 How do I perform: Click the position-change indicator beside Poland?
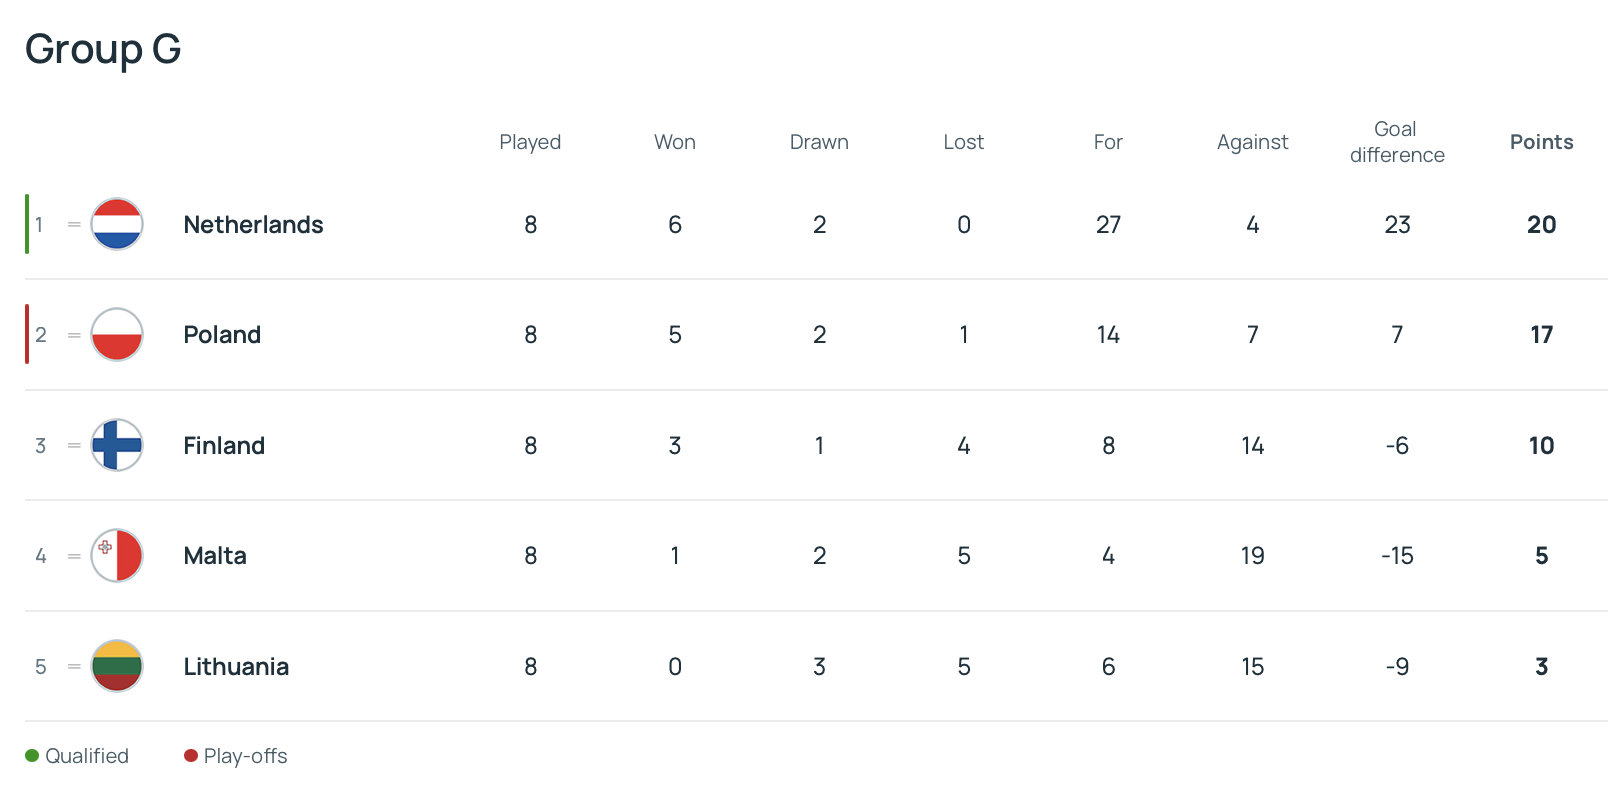click(74, 335)
